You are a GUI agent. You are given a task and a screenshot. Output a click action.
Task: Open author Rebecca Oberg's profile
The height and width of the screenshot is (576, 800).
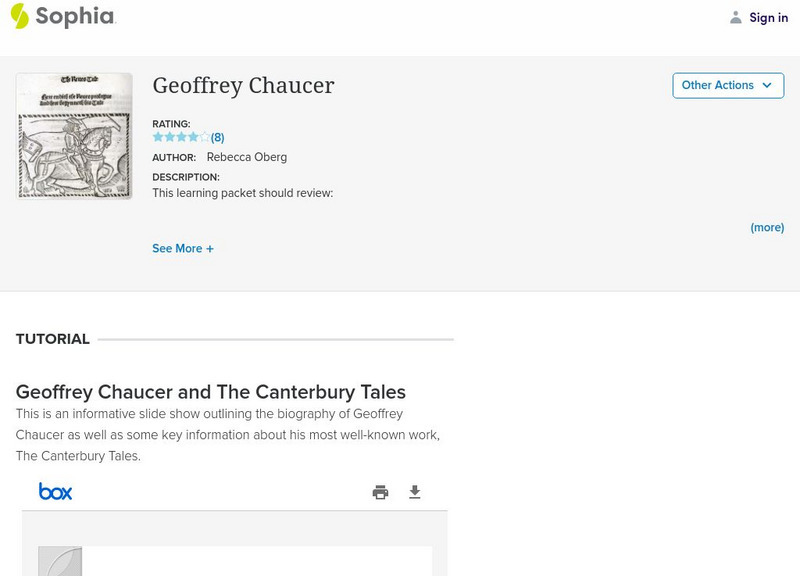(245, 157)
